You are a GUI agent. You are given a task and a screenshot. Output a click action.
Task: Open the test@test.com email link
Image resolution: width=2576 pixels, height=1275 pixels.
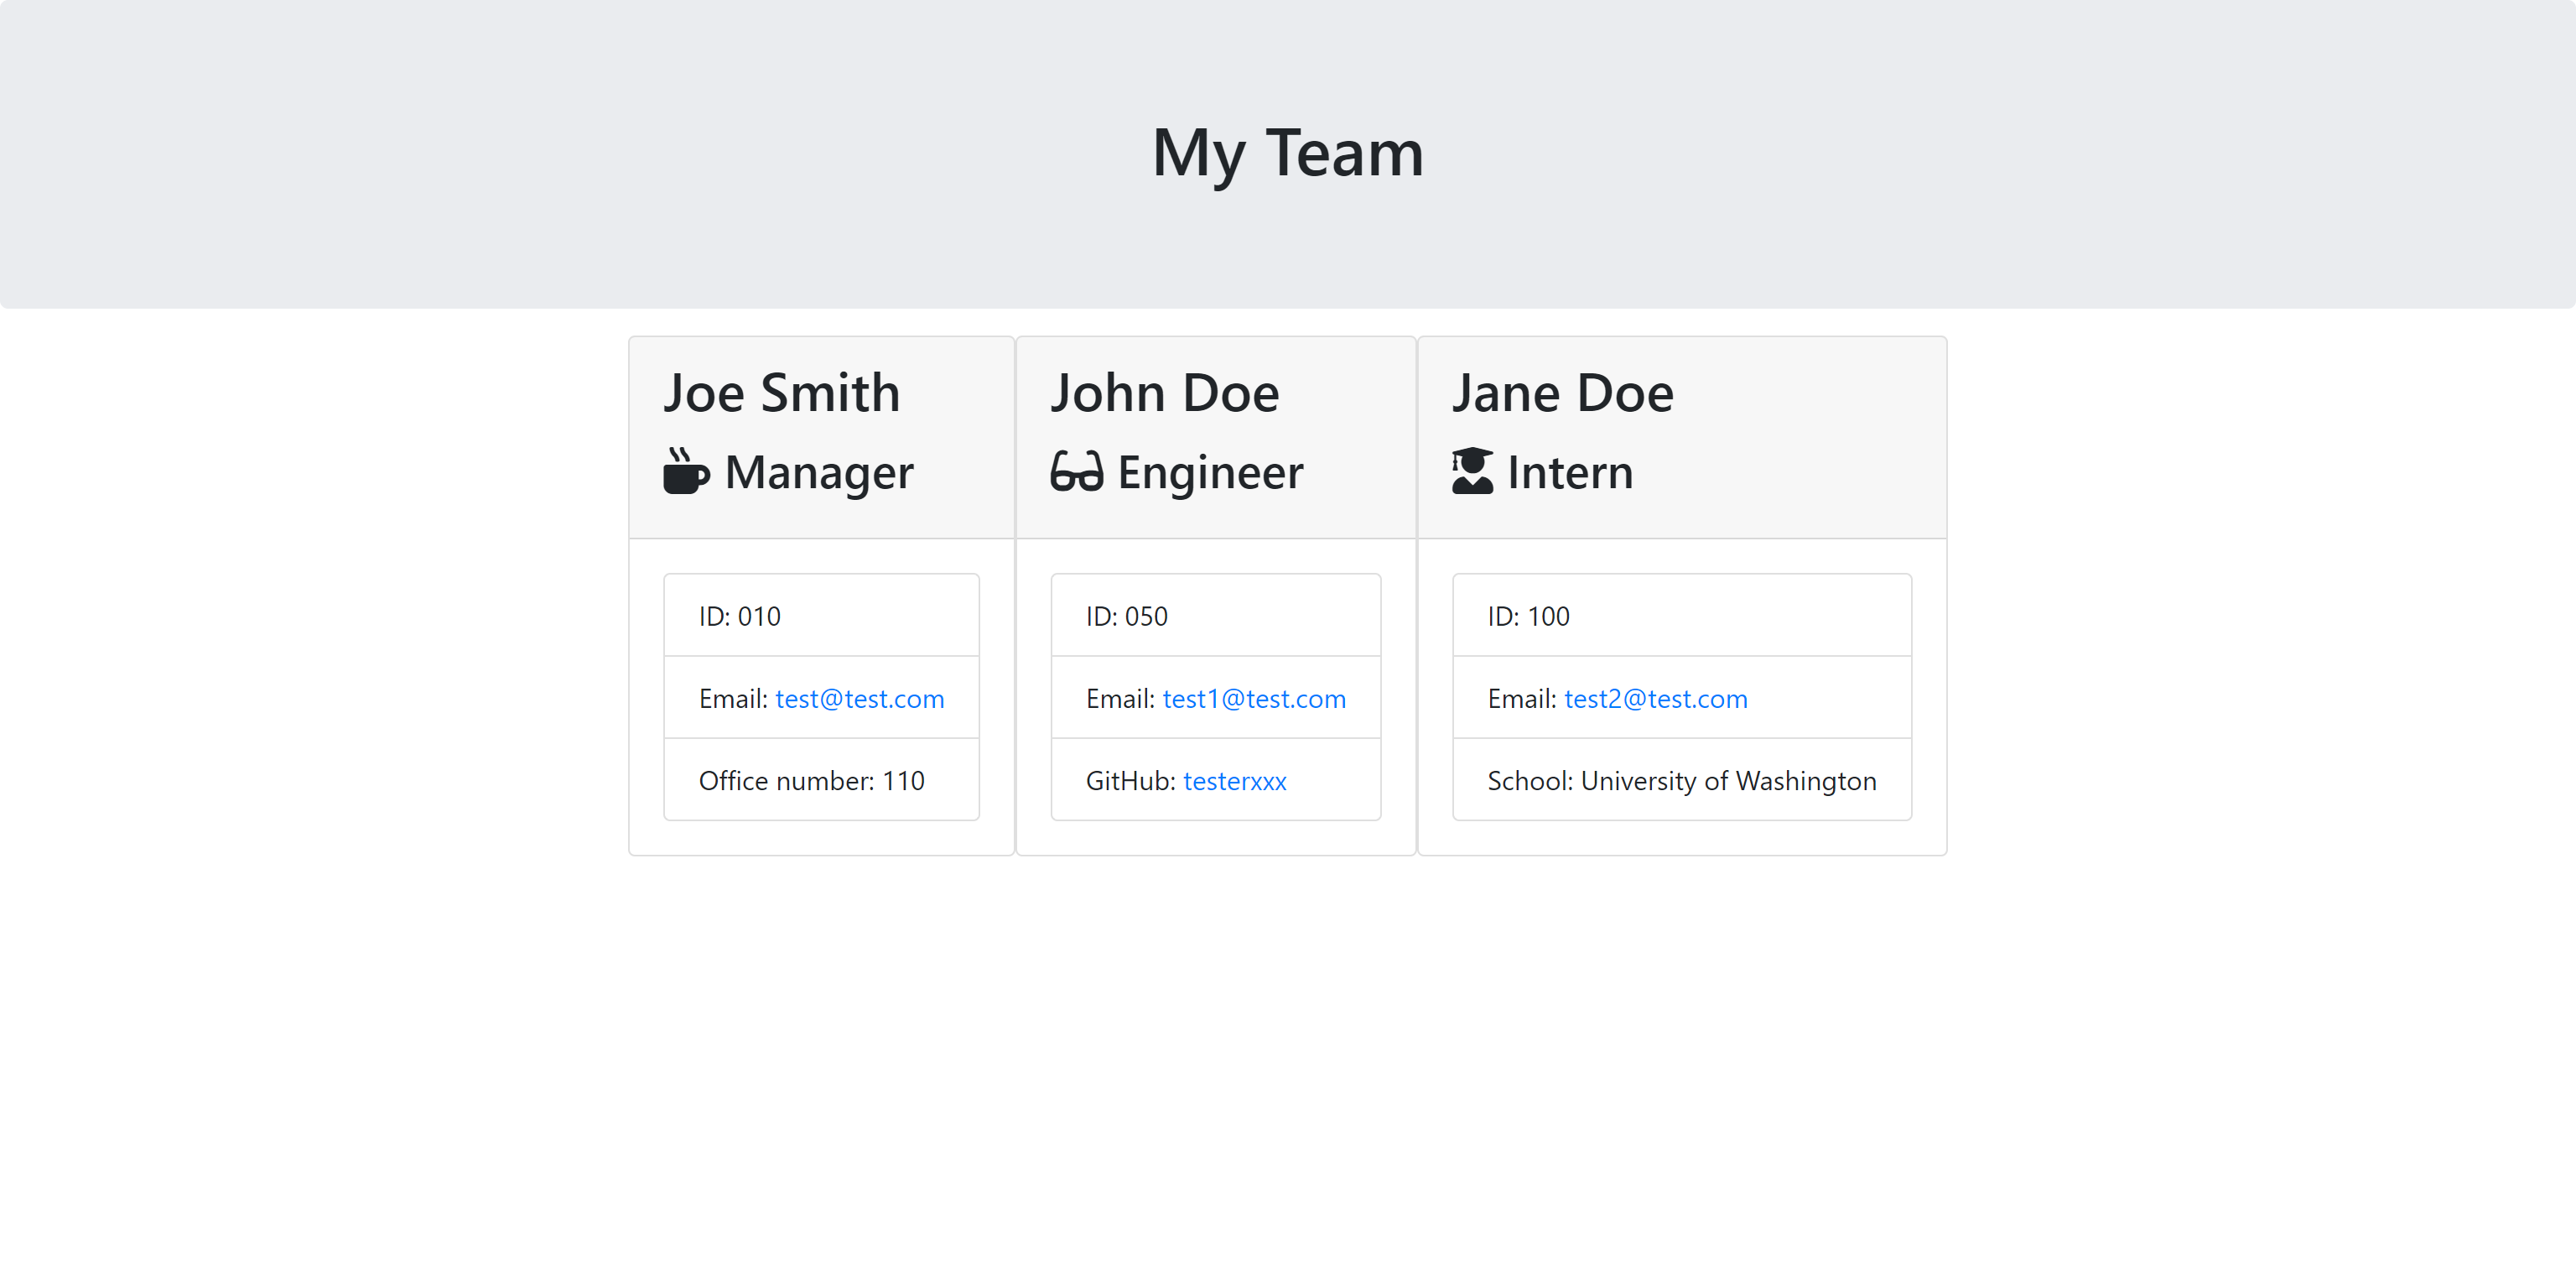pyautogui.click(x=859, y=698)
